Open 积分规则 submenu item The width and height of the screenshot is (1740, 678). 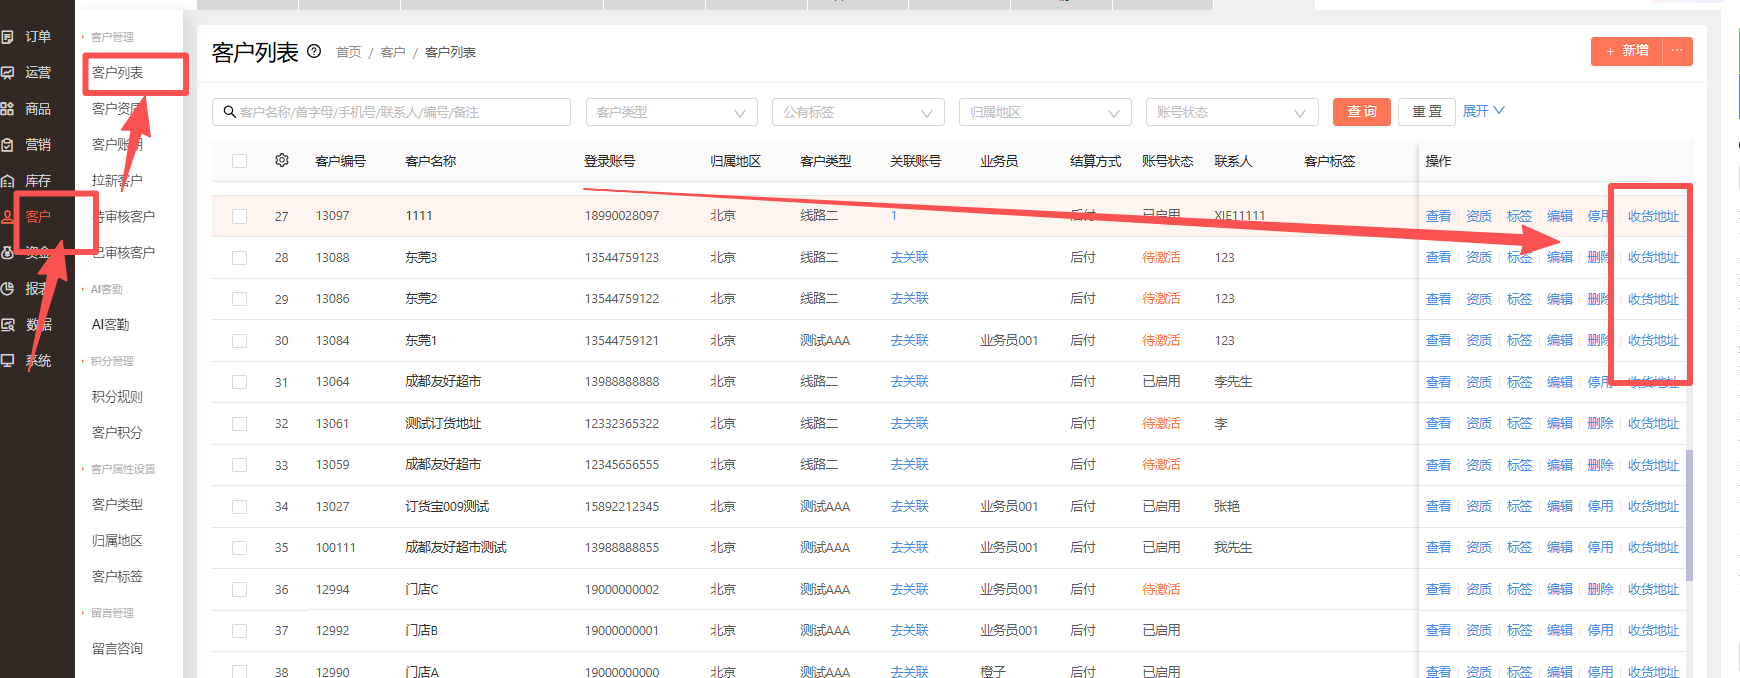(x=117, y=397)
